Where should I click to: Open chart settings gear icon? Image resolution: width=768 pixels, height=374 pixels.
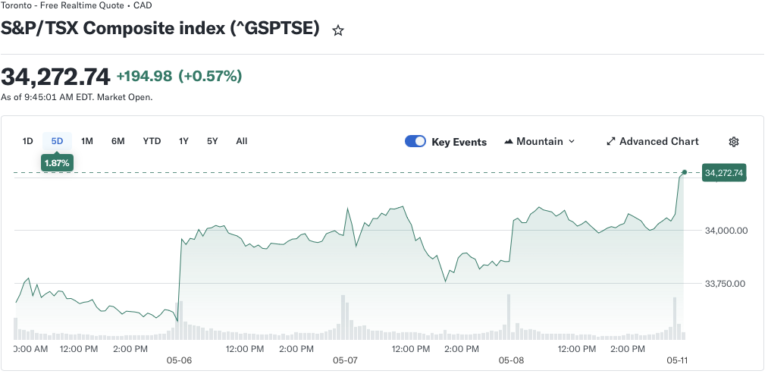point(733,142)
